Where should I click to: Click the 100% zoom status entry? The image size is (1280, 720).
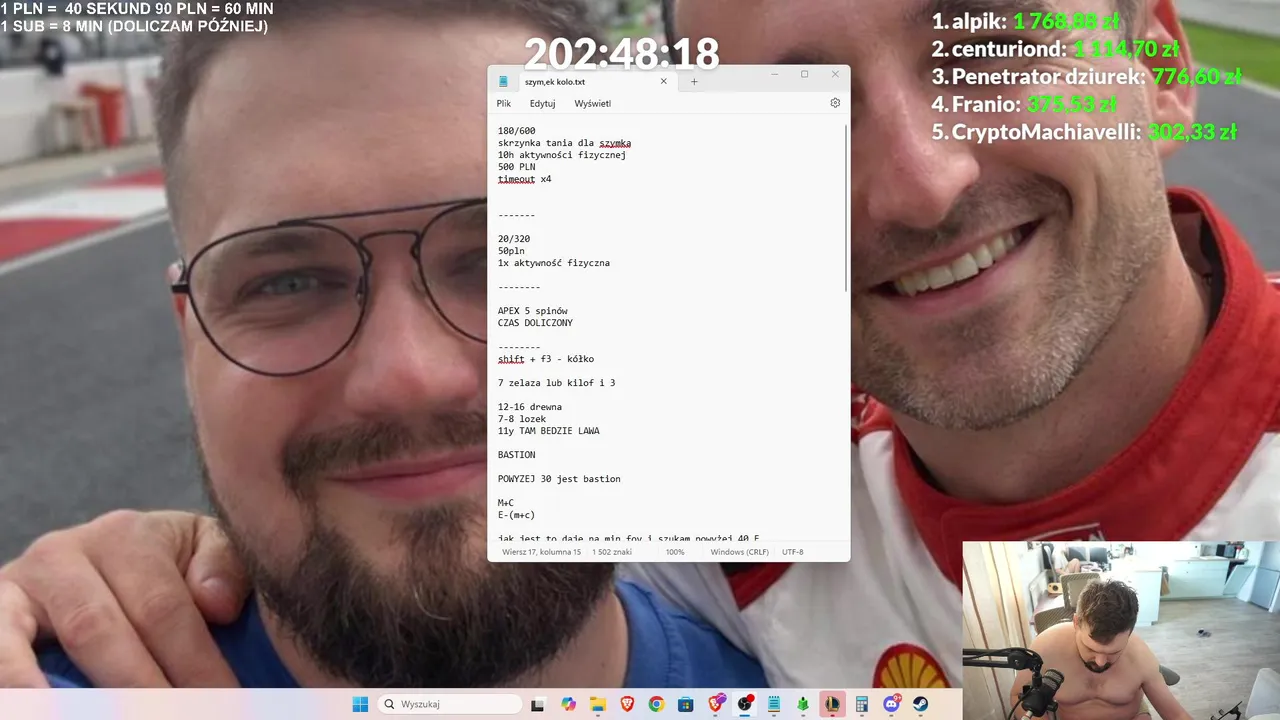tap(675, 551)
